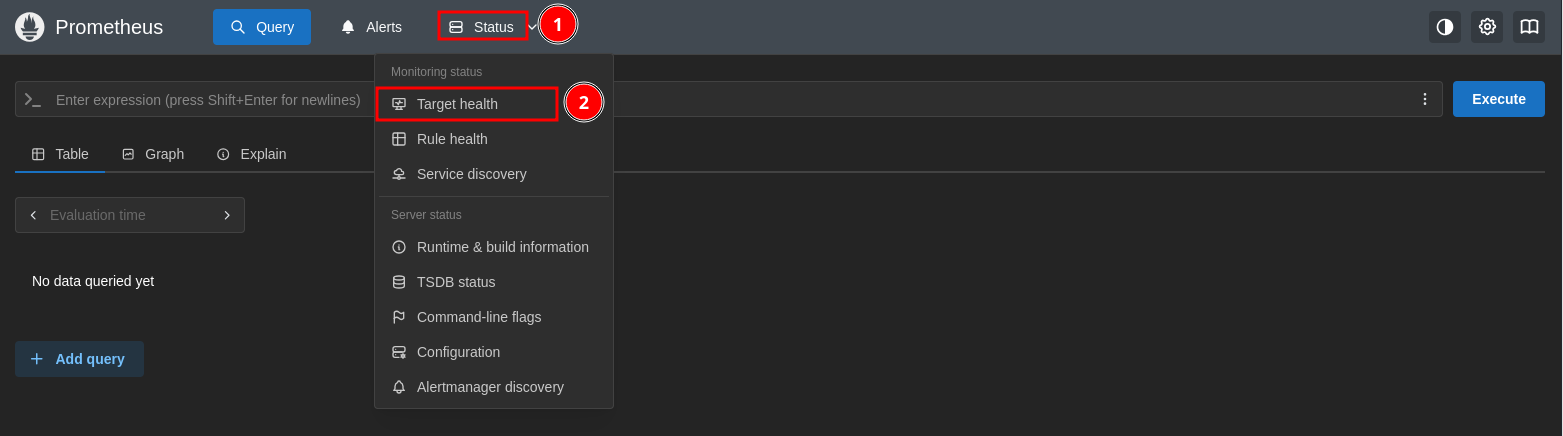
Task: Go to previous evaluation time arrow
Action: 33,215
